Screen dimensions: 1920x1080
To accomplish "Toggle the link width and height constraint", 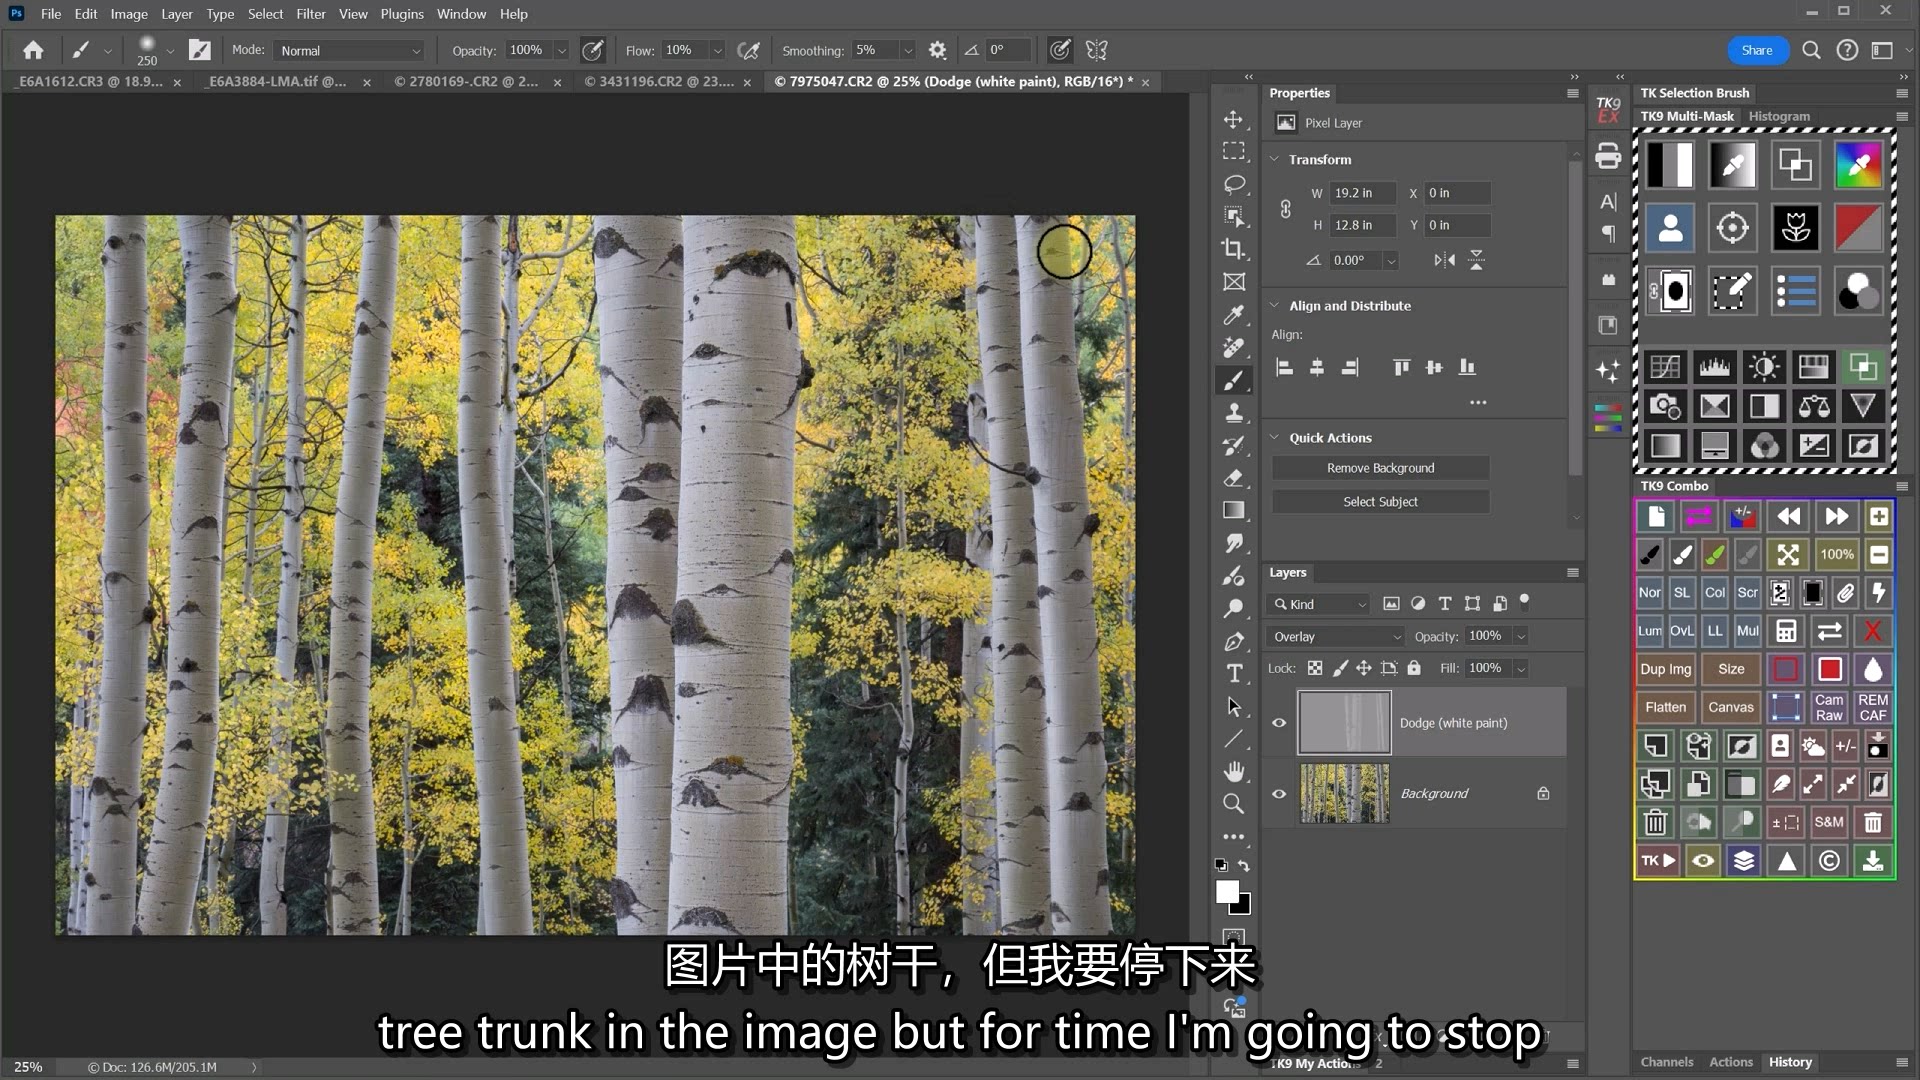I will (x=1286, y=209).
